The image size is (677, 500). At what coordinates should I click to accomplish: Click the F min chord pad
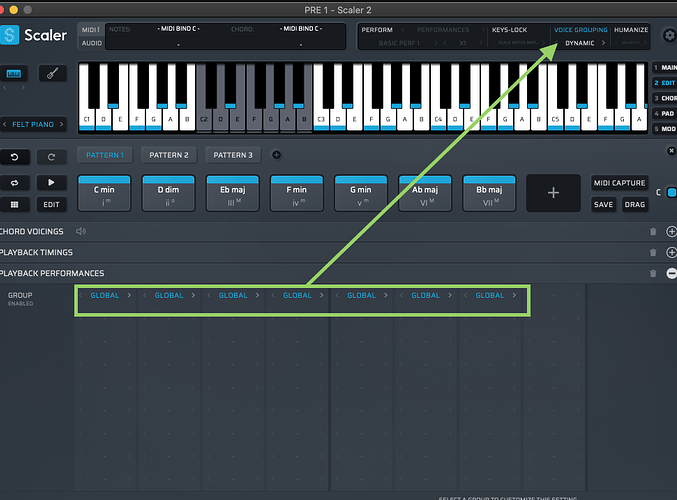[x=297, y=193]
